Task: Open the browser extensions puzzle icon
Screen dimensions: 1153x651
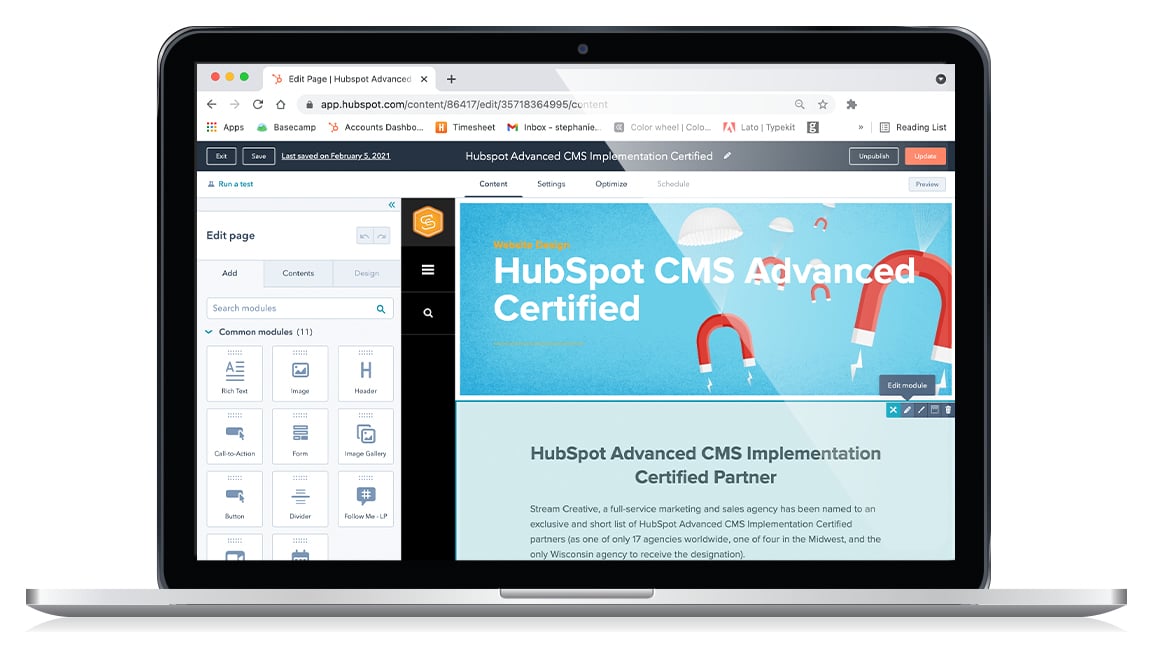Action: pyautogui.click(x=852, y=104)
